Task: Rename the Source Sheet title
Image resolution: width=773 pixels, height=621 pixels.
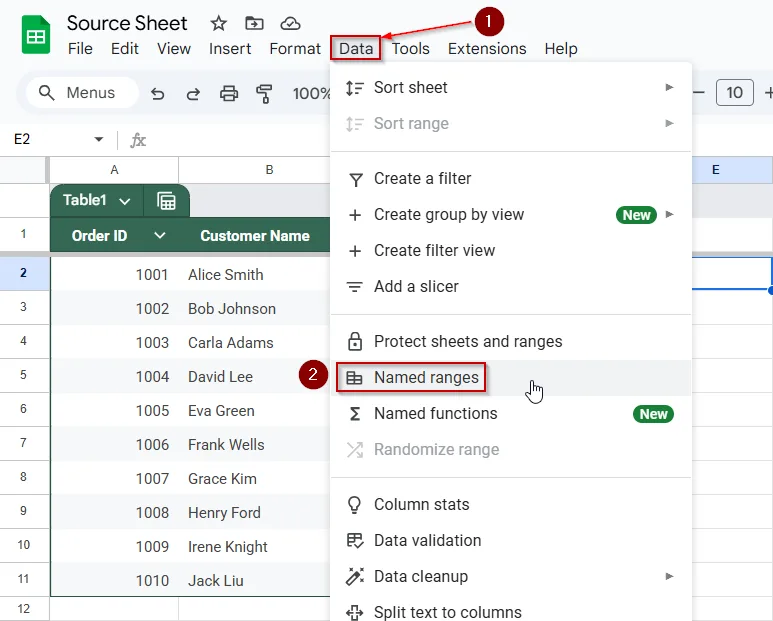Action: (127, 23)
